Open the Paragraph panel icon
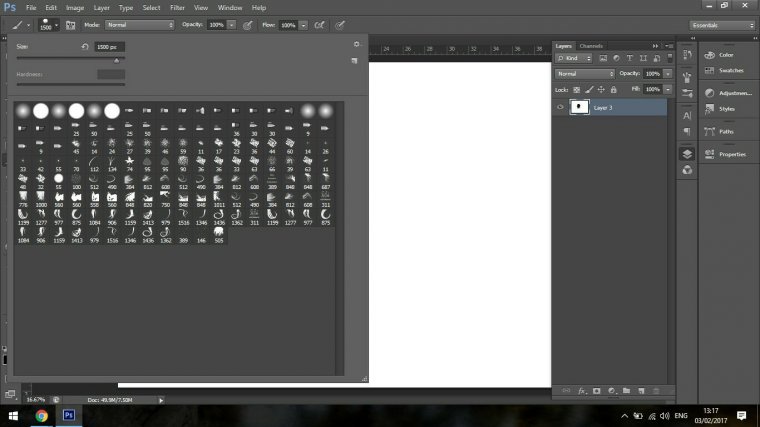Image resolution: width=760 pixels, height=427 pixels. tap(687, 131)
